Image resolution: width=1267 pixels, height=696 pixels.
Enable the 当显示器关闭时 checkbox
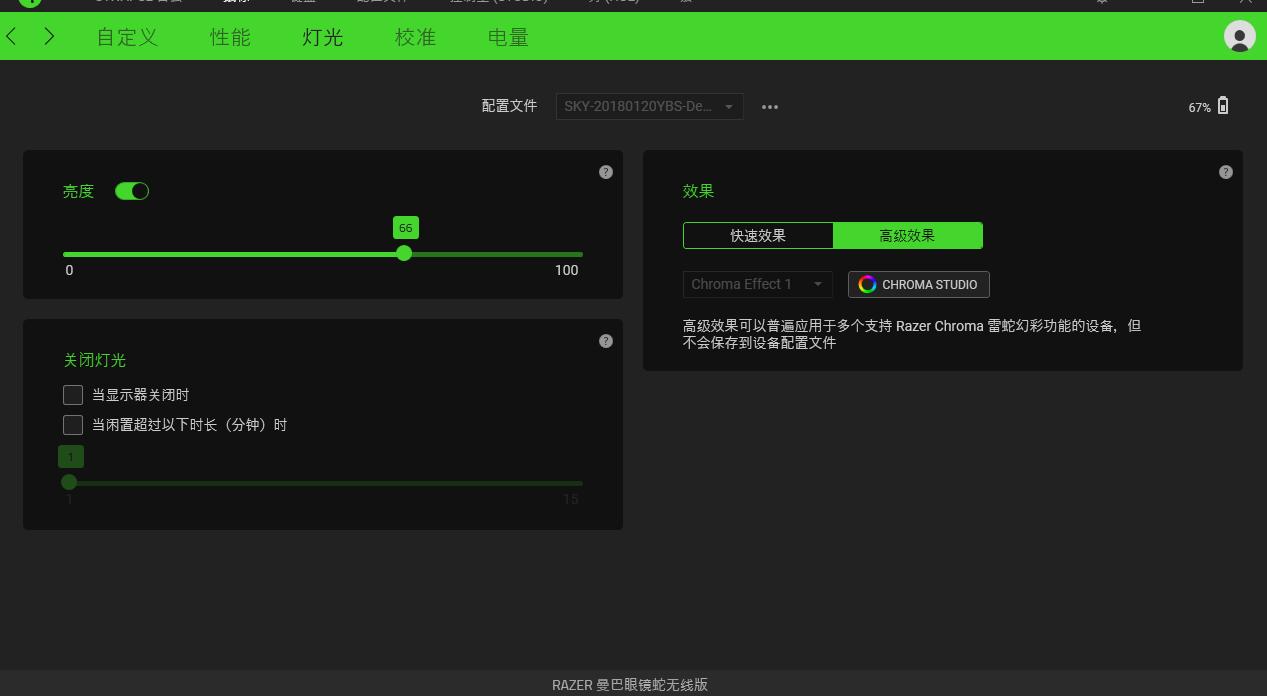73,394
